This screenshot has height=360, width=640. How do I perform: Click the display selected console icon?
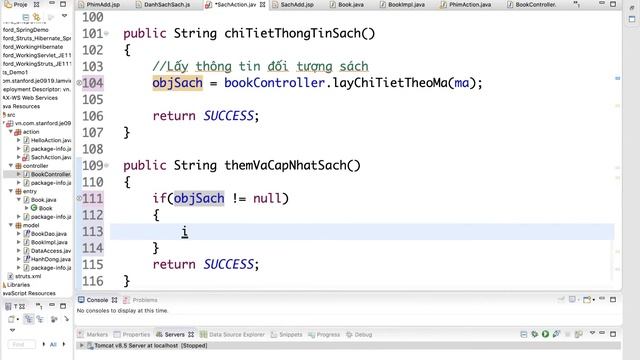573,300
